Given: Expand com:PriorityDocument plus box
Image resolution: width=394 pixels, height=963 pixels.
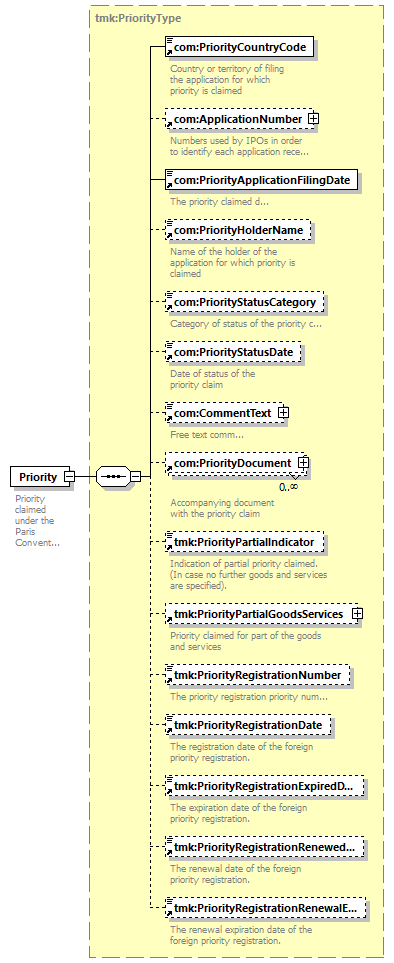Looking at the screenshot, I should click(303, 462).
